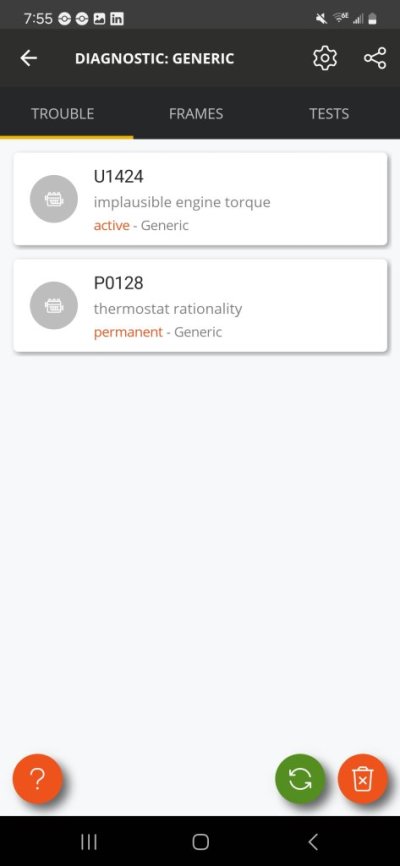Tap the 'permanent' status label
Screen dimensions: 400x866
[x=128, y=332]
